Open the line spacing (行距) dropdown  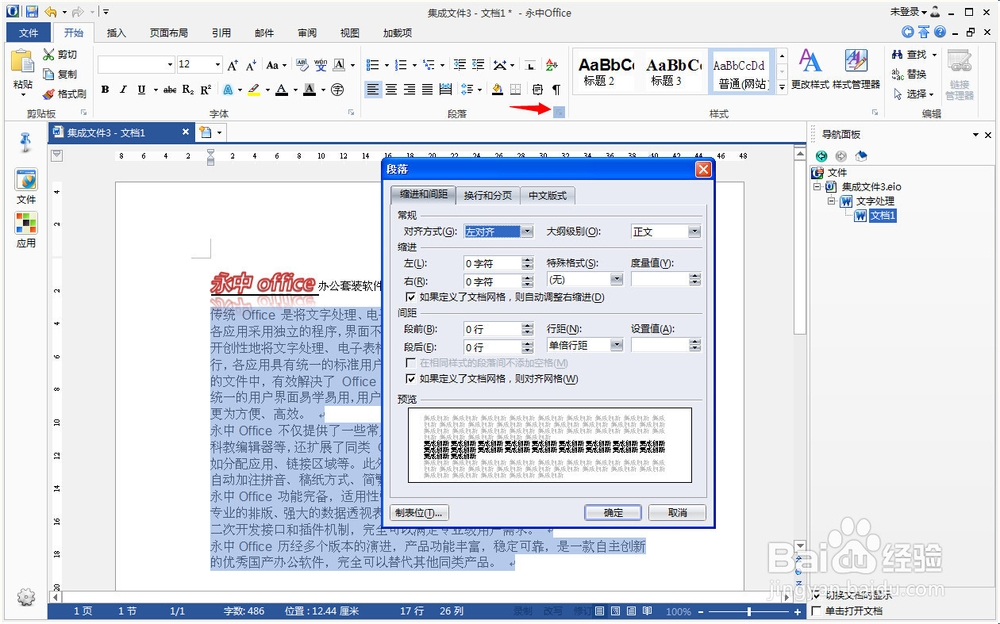(616, 345)
